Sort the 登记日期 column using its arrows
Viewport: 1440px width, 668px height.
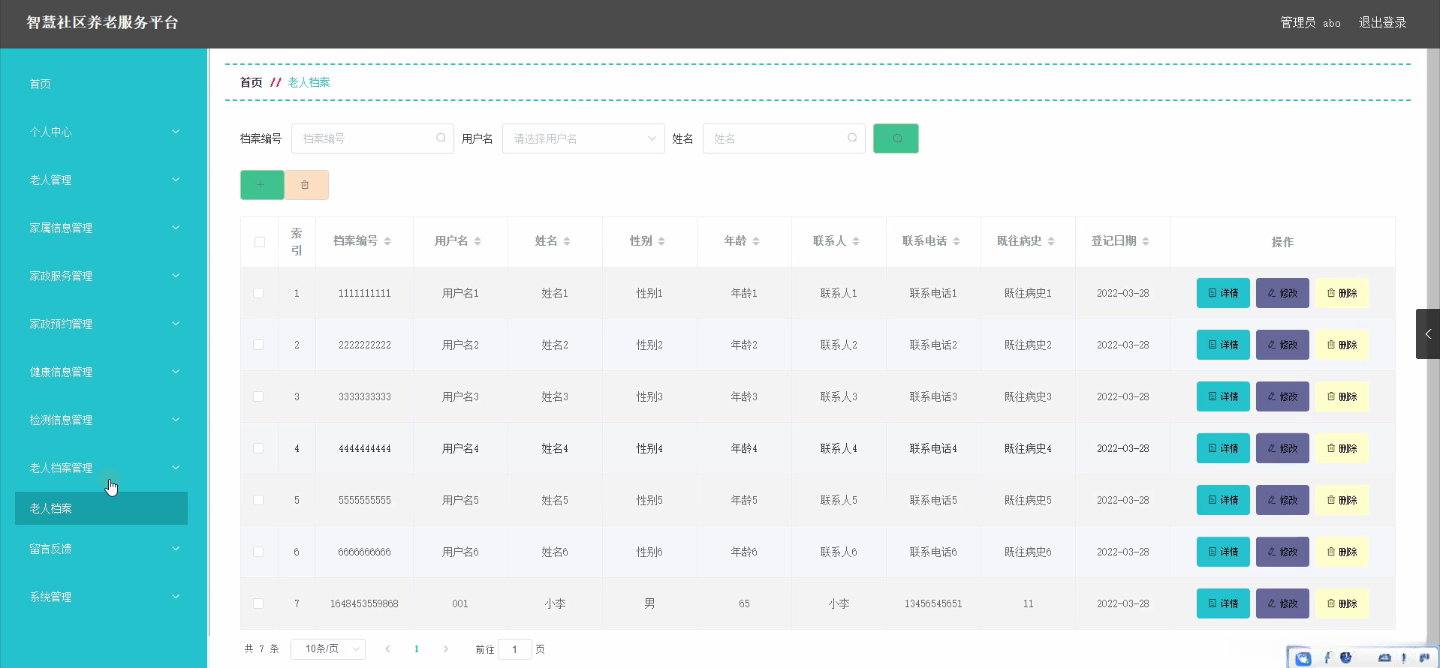[1145, 242]
